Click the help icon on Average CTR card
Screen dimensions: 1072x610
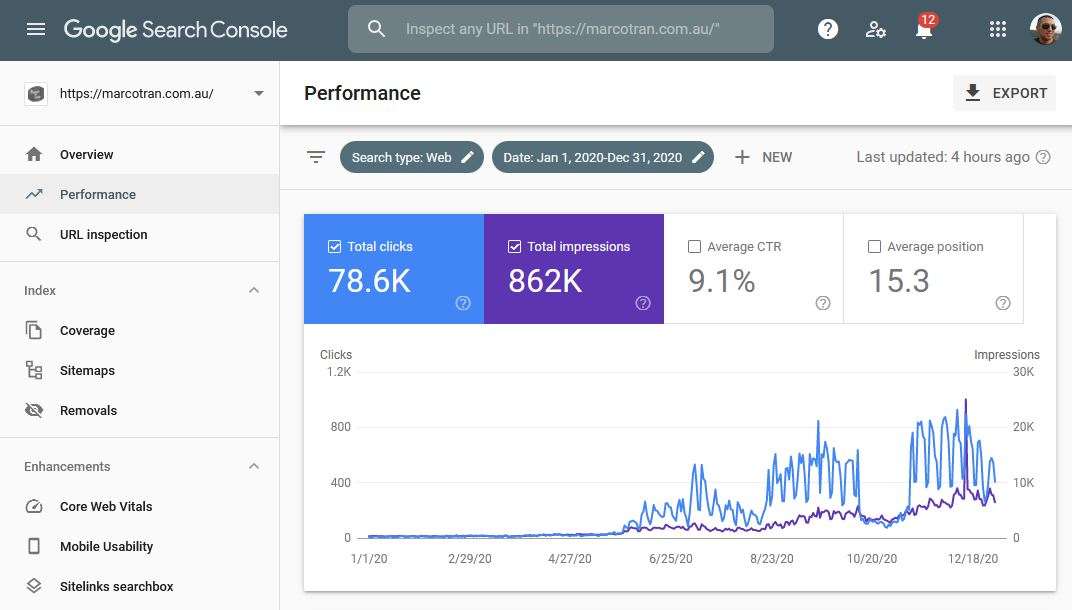tap(823, 303)
